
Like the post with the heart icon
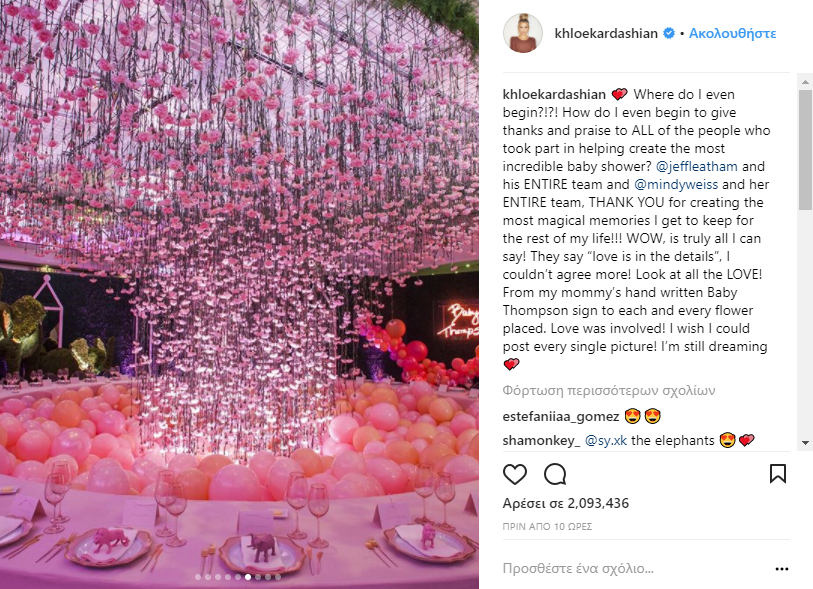pos(514,474)
